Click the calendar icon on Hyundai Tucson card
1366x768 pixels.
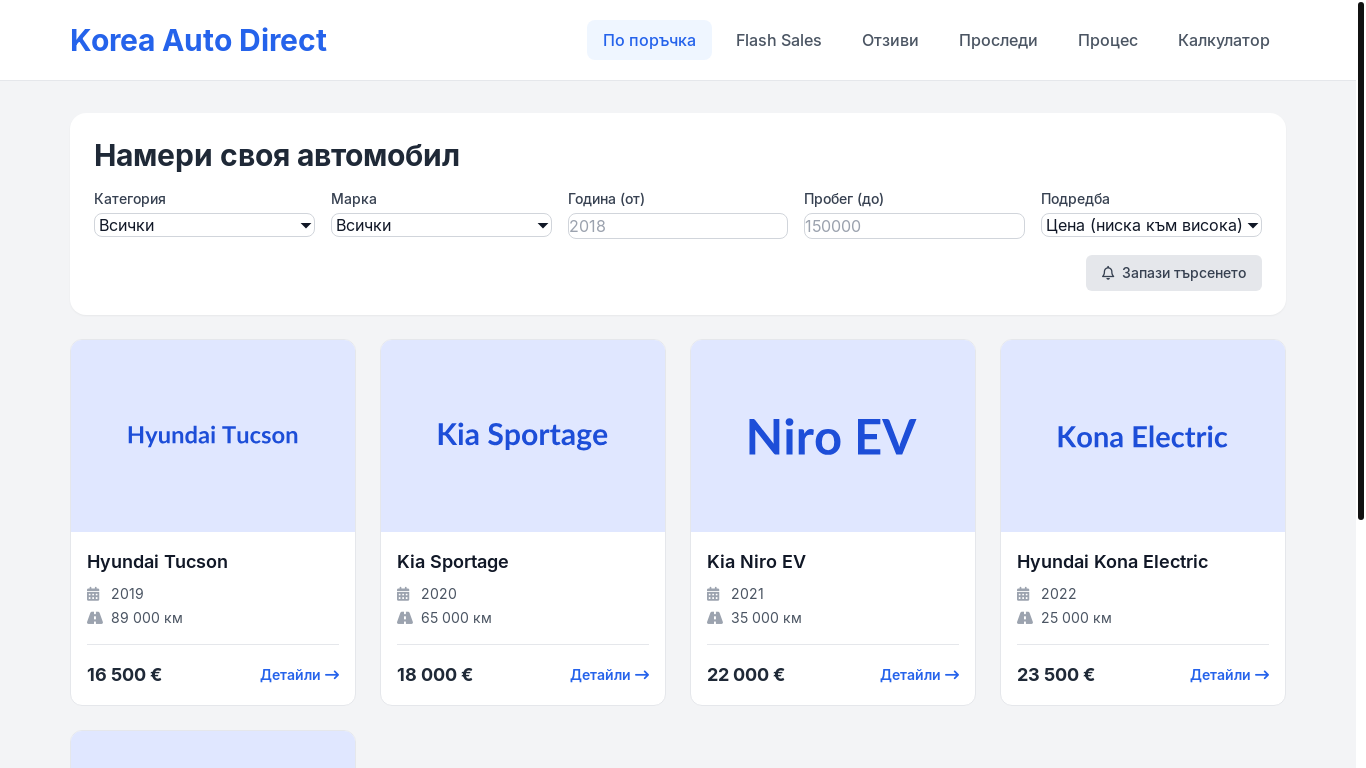tap(93, 594)
